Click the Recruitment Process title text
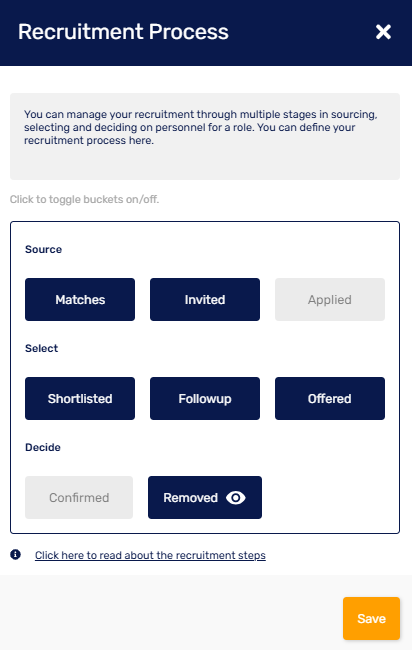 123,32
